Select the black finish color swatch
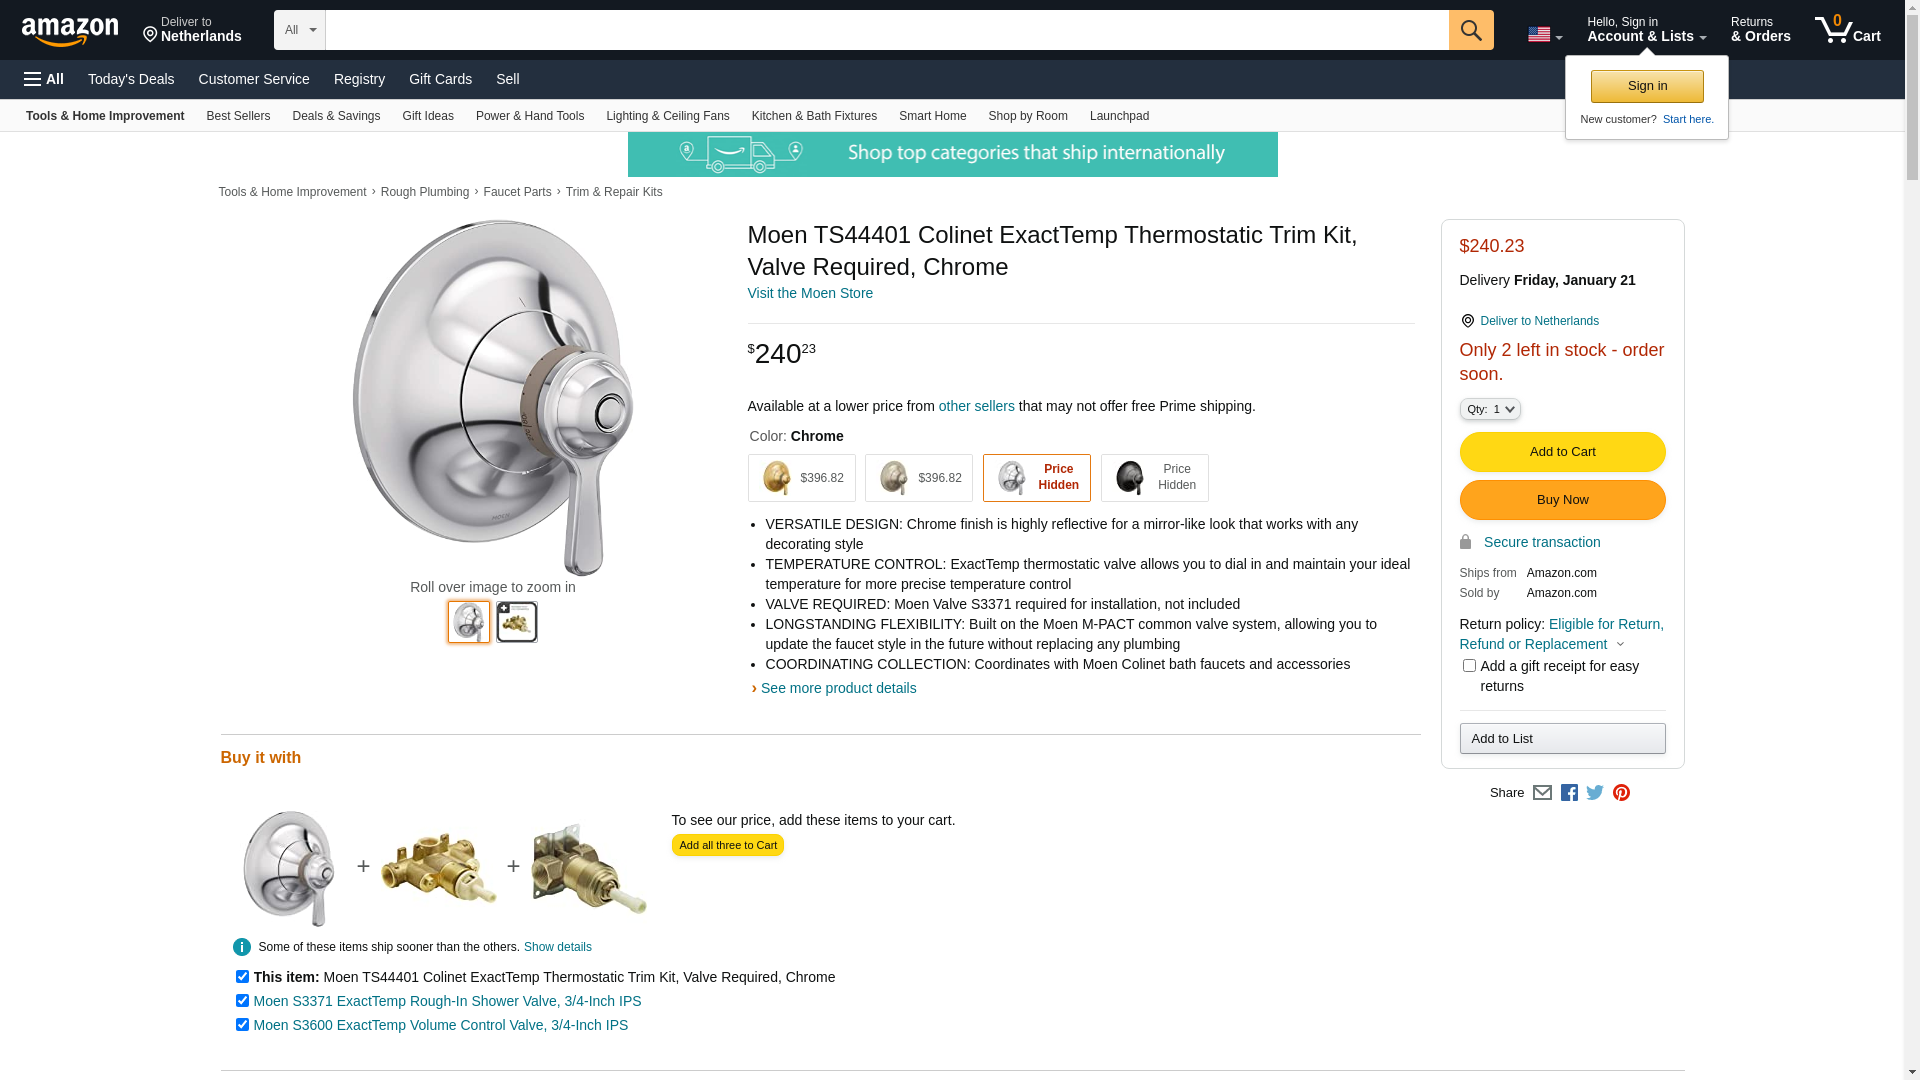Screen dimensions: 1920x1080 tap(1154, 478)
